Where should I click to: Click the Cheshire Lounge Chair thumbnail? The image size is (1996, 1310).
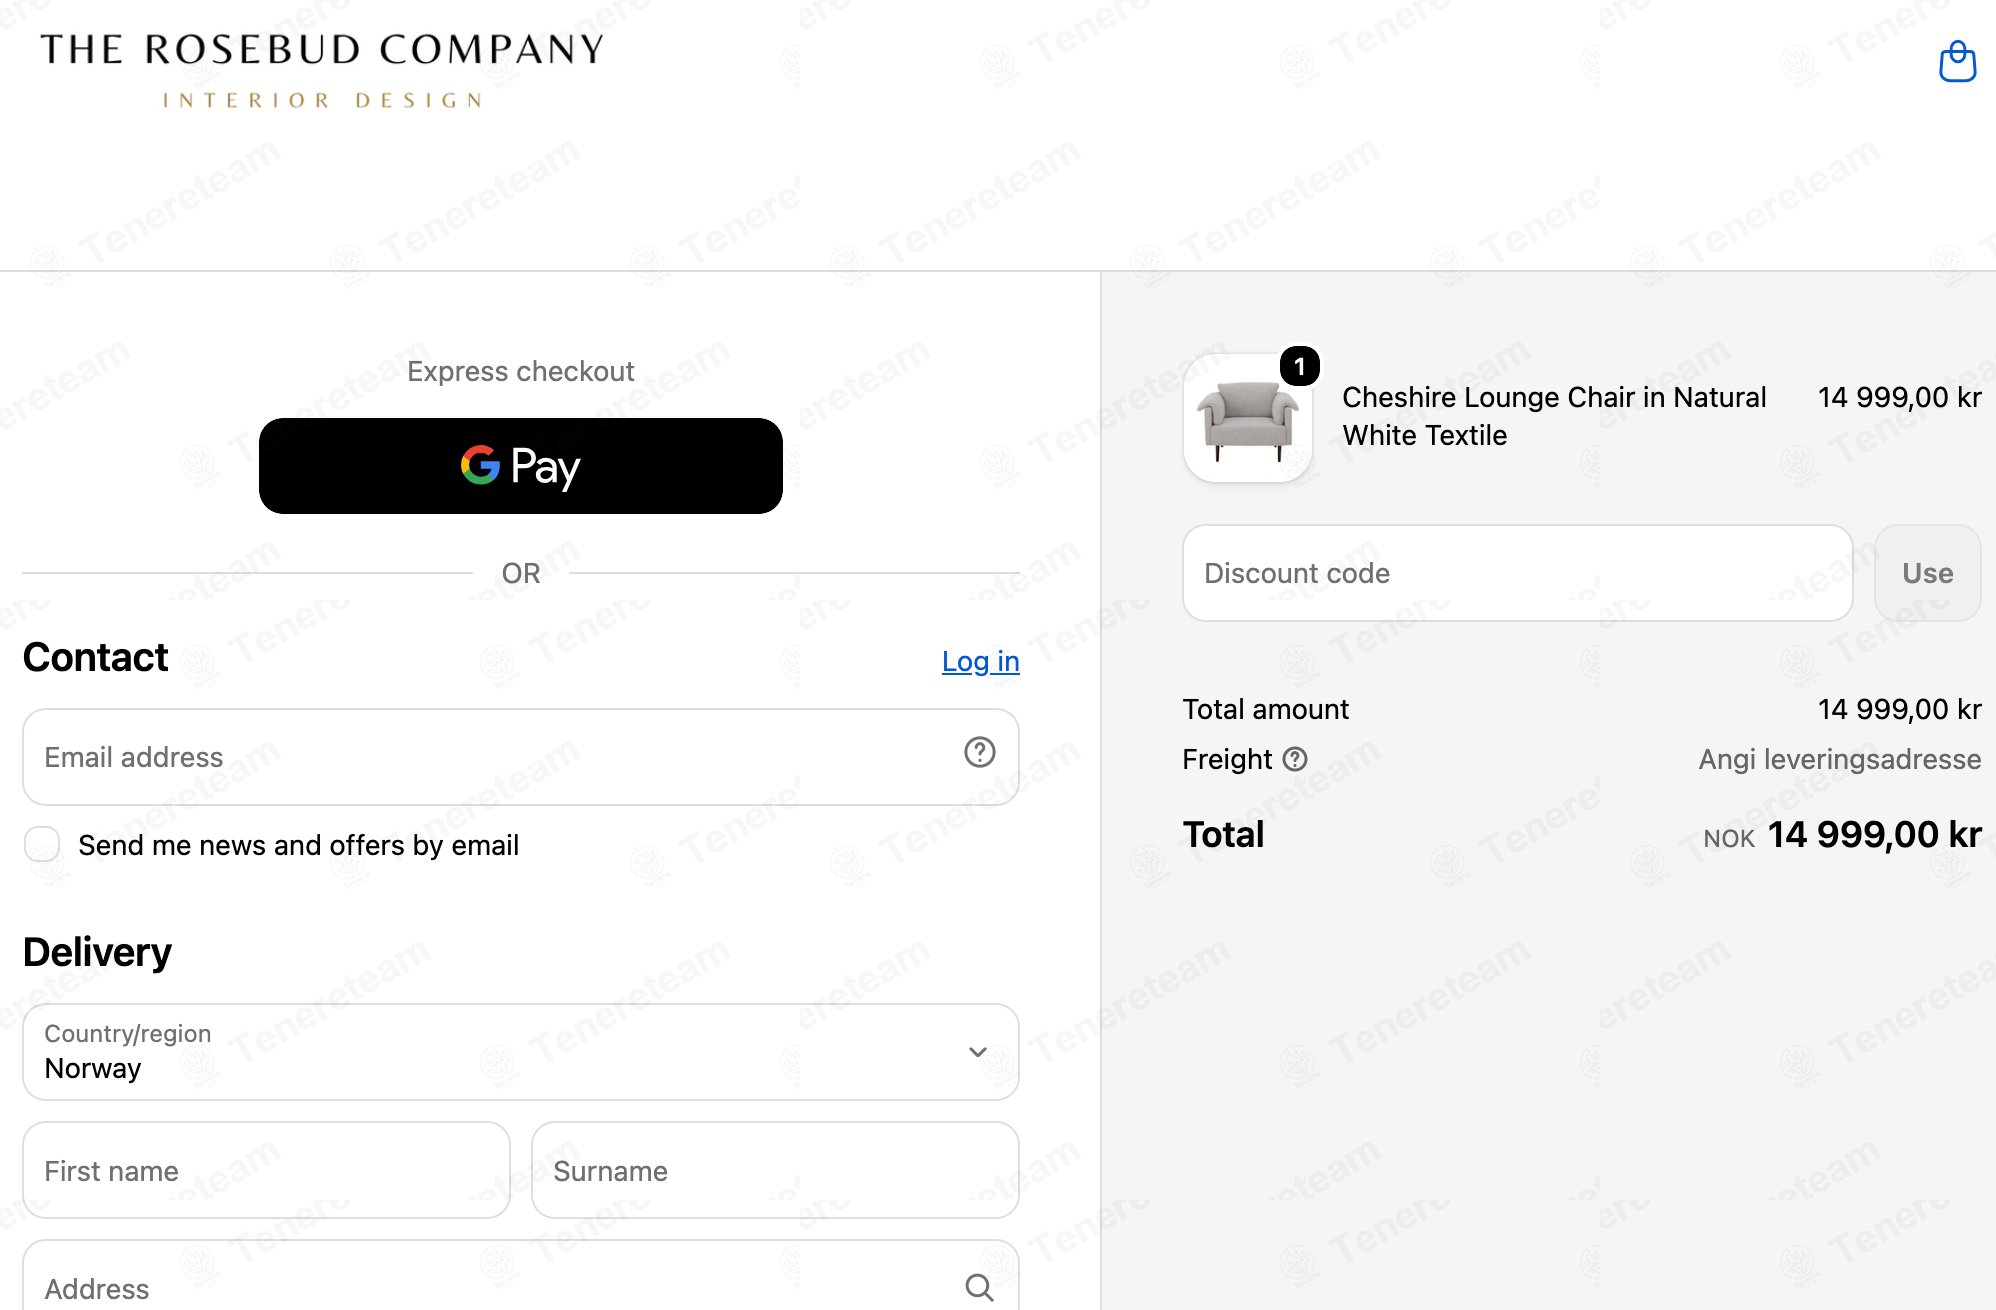click(x=1248, y=418)
